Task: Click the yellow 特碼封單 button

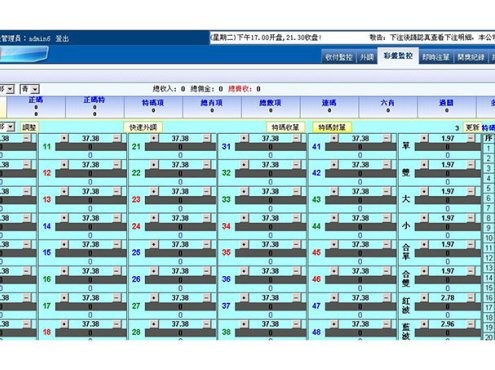Action: coord(332,127)
